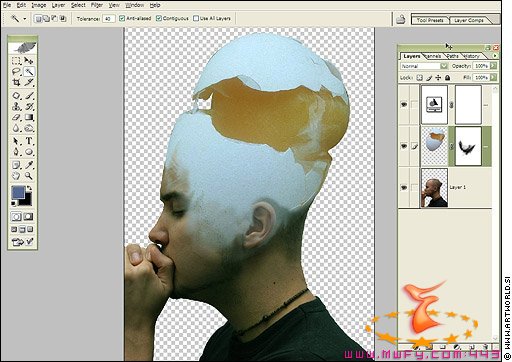
Task: Reset to default foreground and background colors
Action: coord(14,203)
